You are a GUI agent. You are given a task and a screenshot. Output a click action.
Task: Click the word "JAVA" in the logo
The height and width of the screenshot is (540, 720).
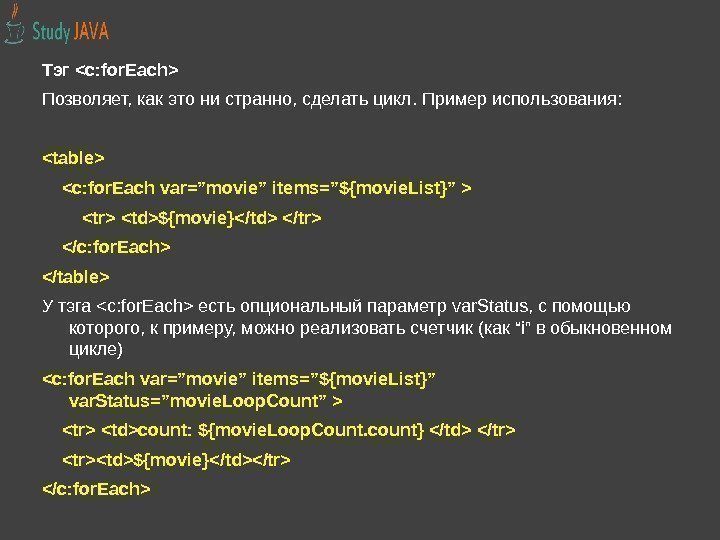(91, 31)
